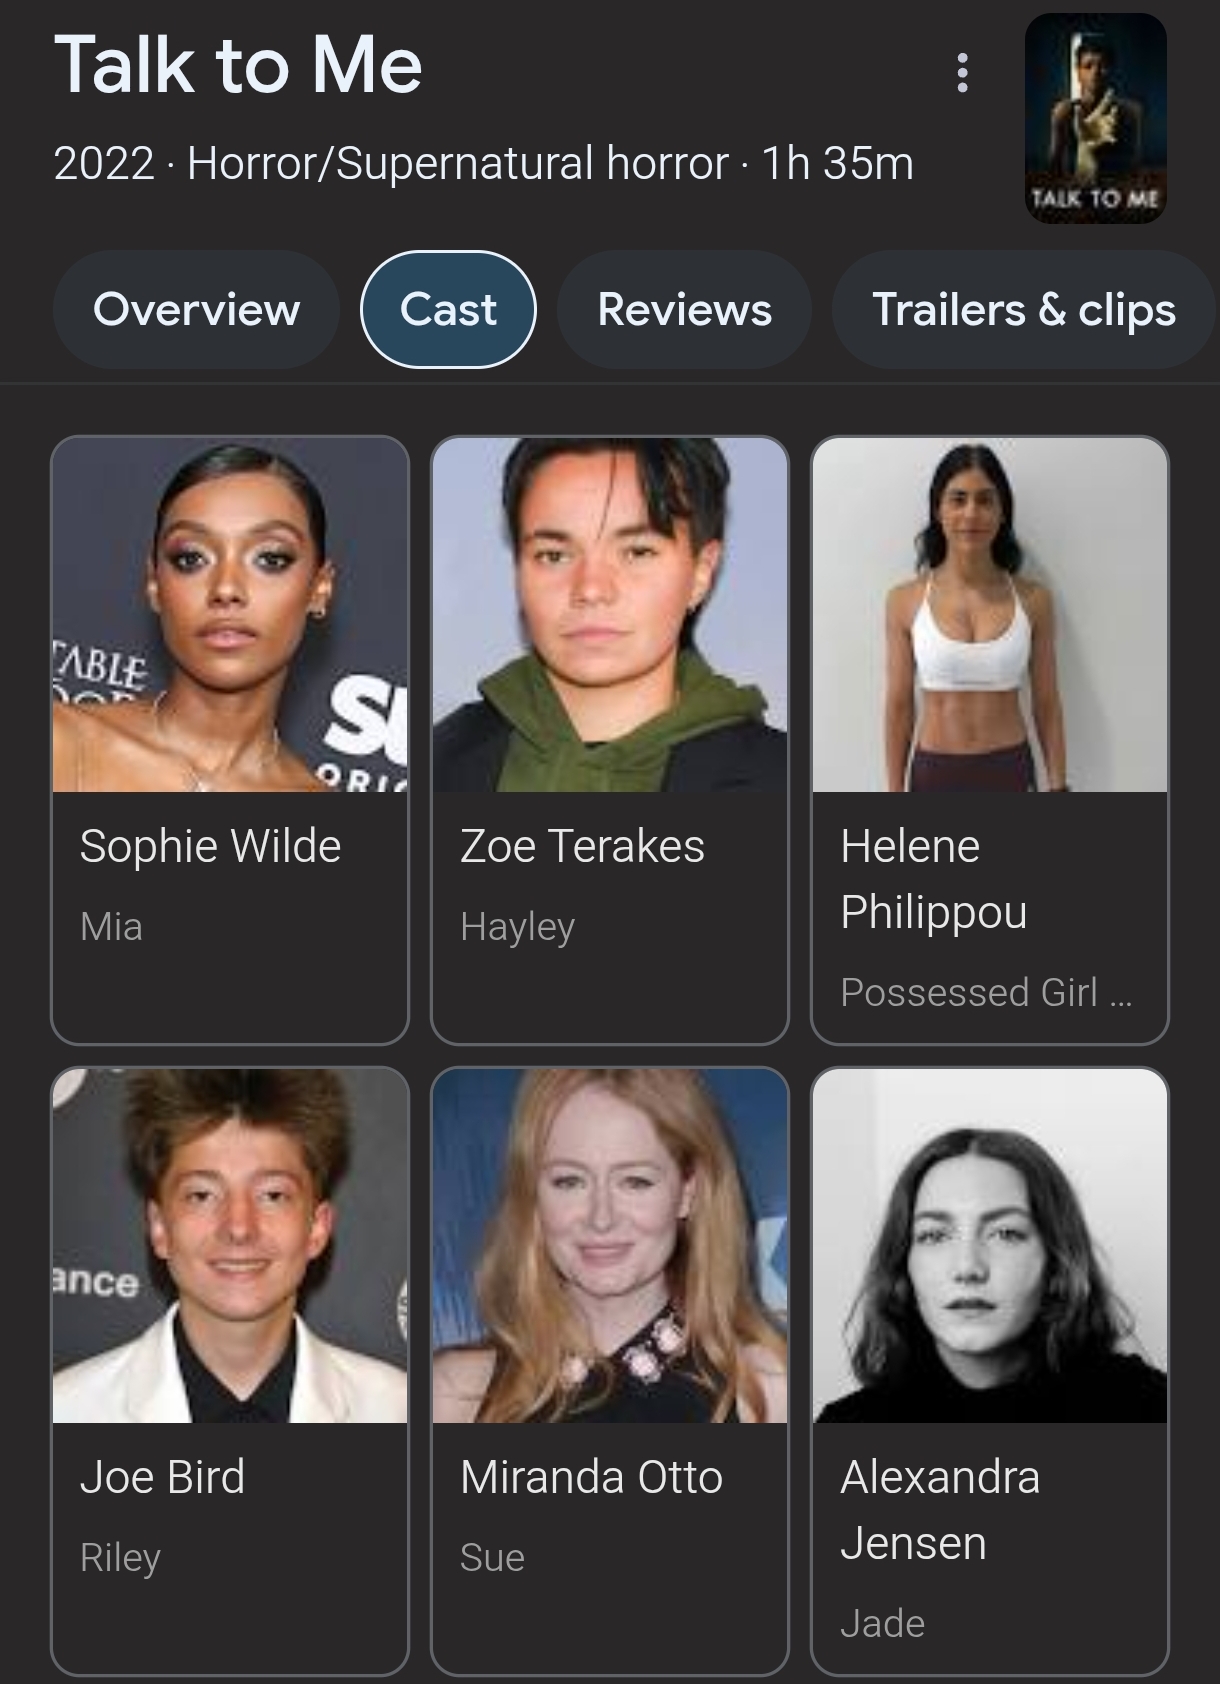
Task: Select the Joe Bird name link
Action: (x=162, y=1477)
